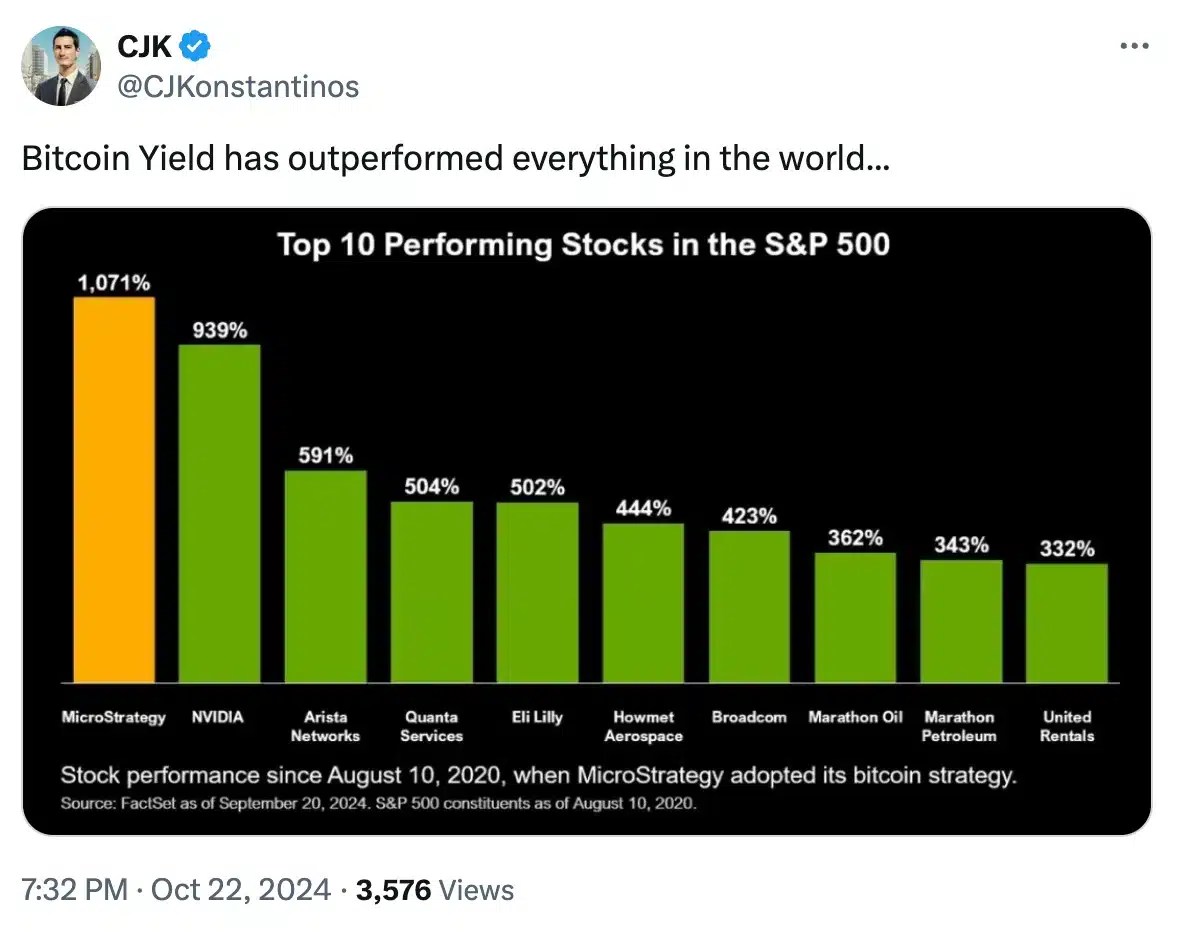This screenshot has width=1180, height=932.
Task: Click the 939% value label
Action: tap(219, 329)
